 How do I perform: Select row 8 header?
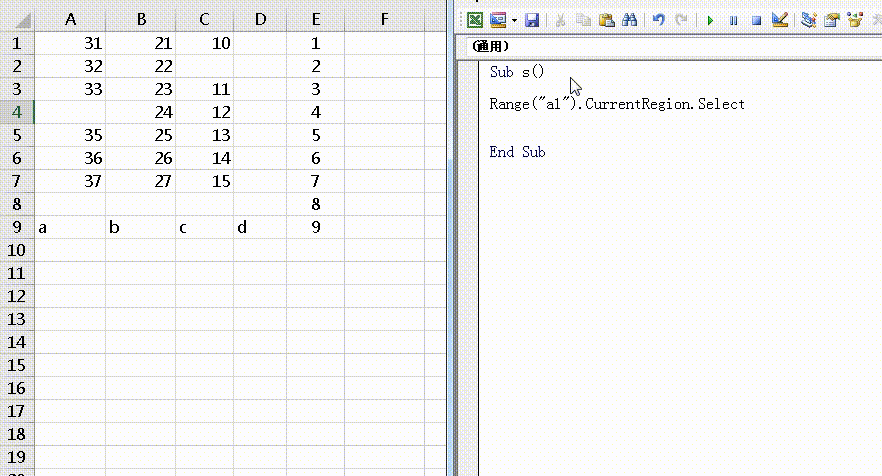(17, 204)
